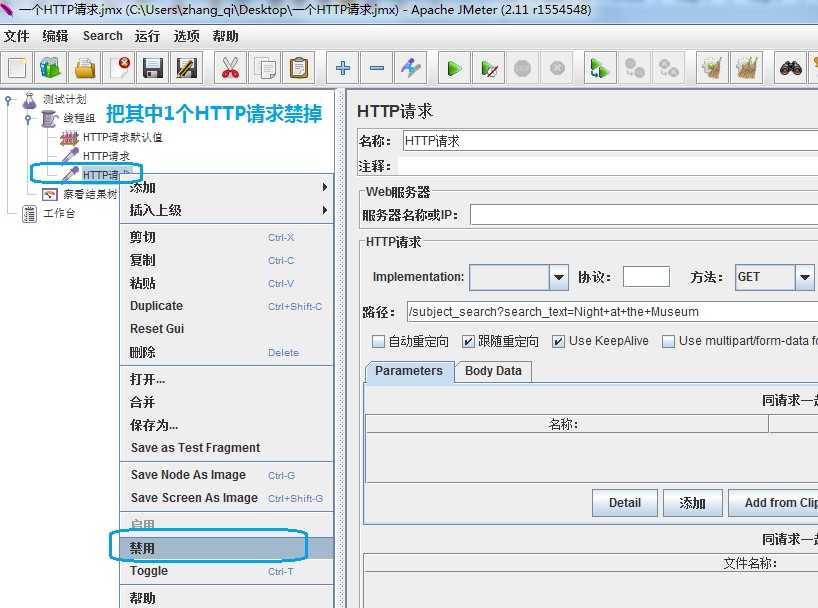Click the Detail button

[624, 503]
